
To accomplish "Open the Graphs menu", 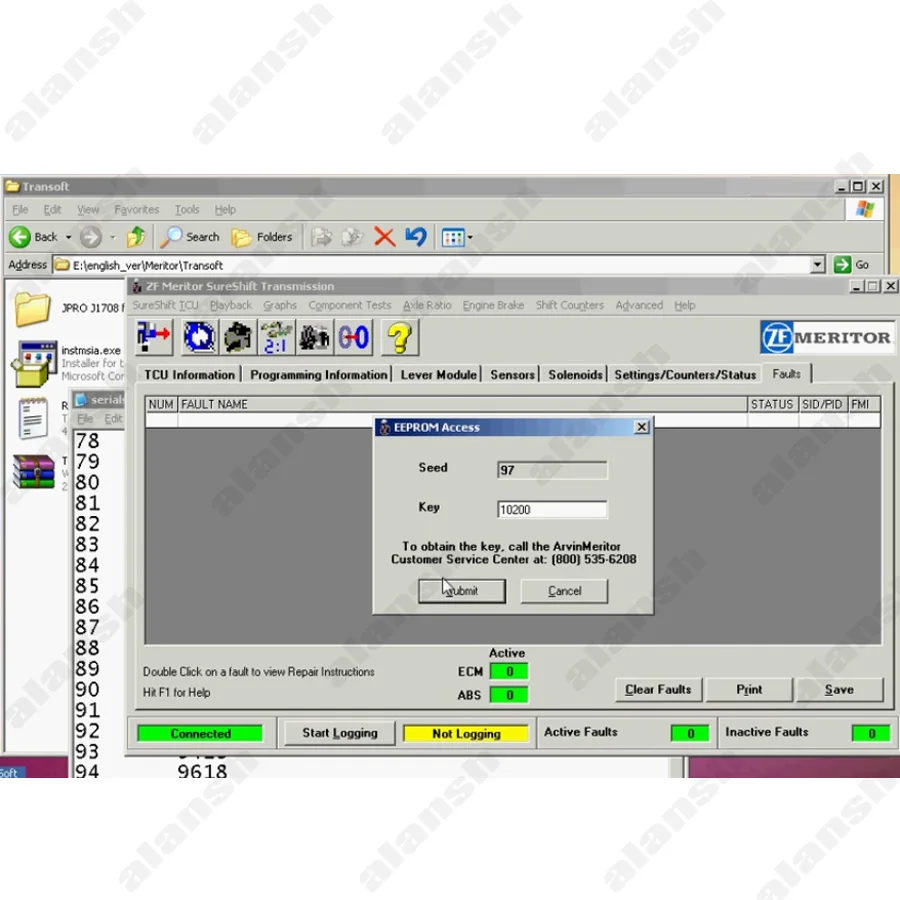I will pos(280,305).
